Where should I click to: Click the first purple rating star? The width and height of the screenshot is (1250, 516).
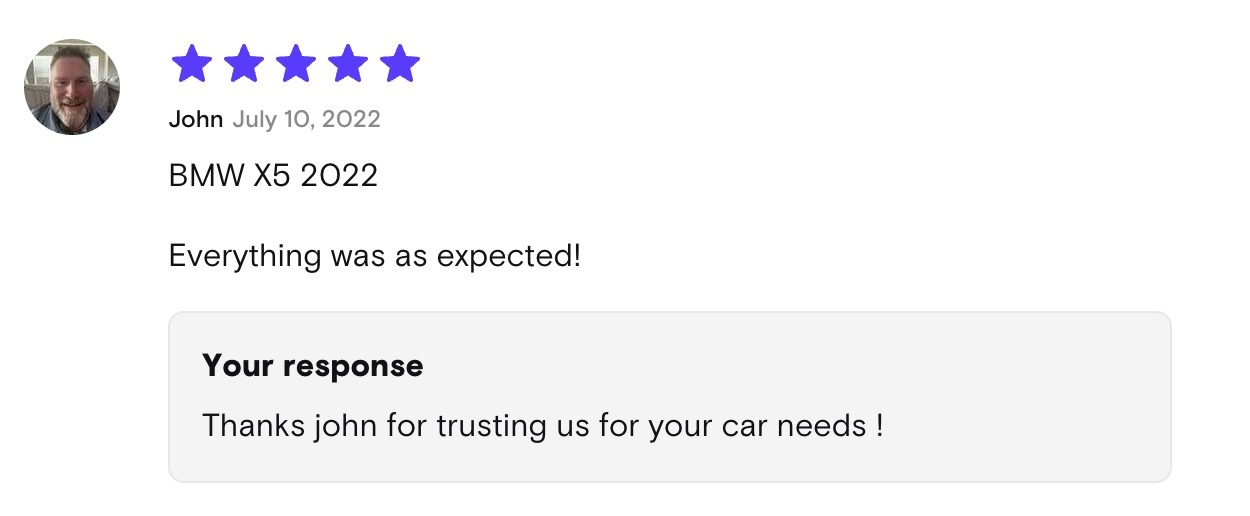(x=192, y=63)
